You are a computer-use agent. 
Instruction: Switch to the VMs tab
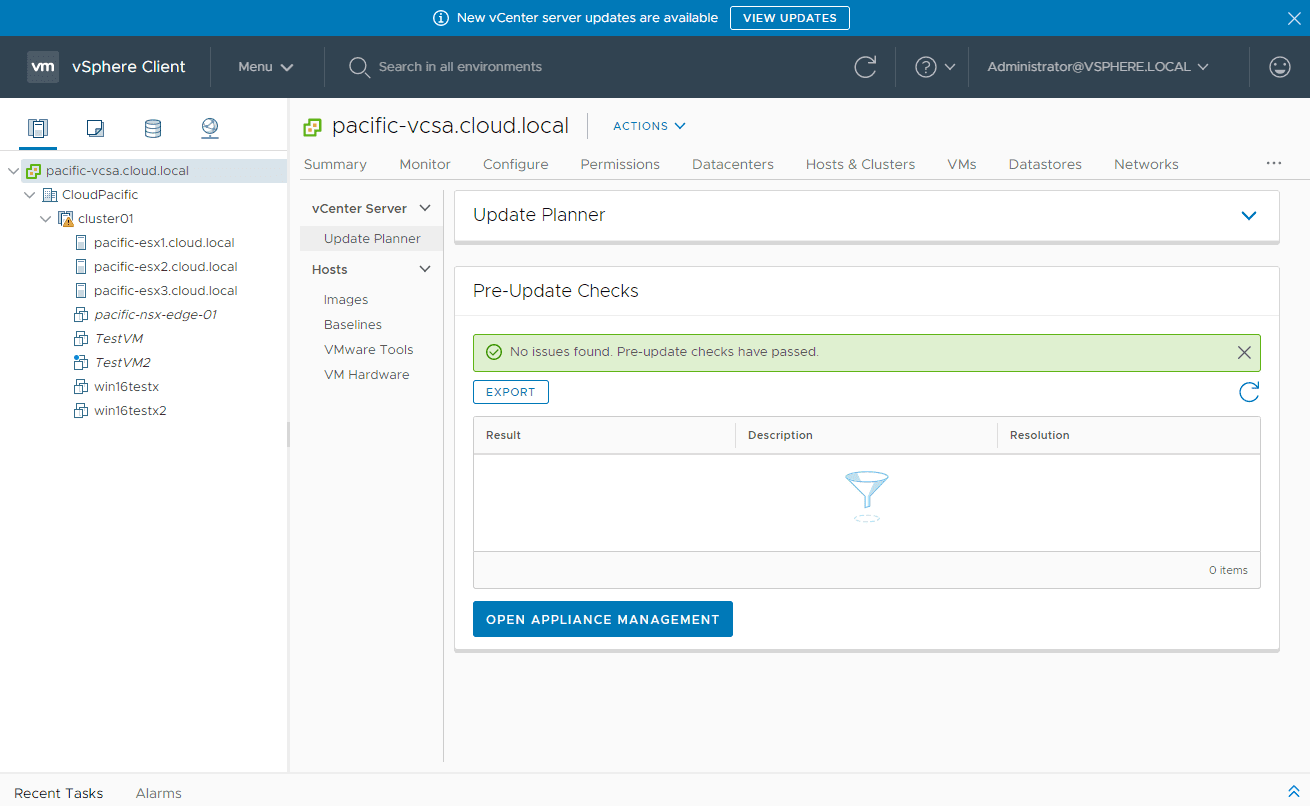pyautogui.click(x=962, y=164)
